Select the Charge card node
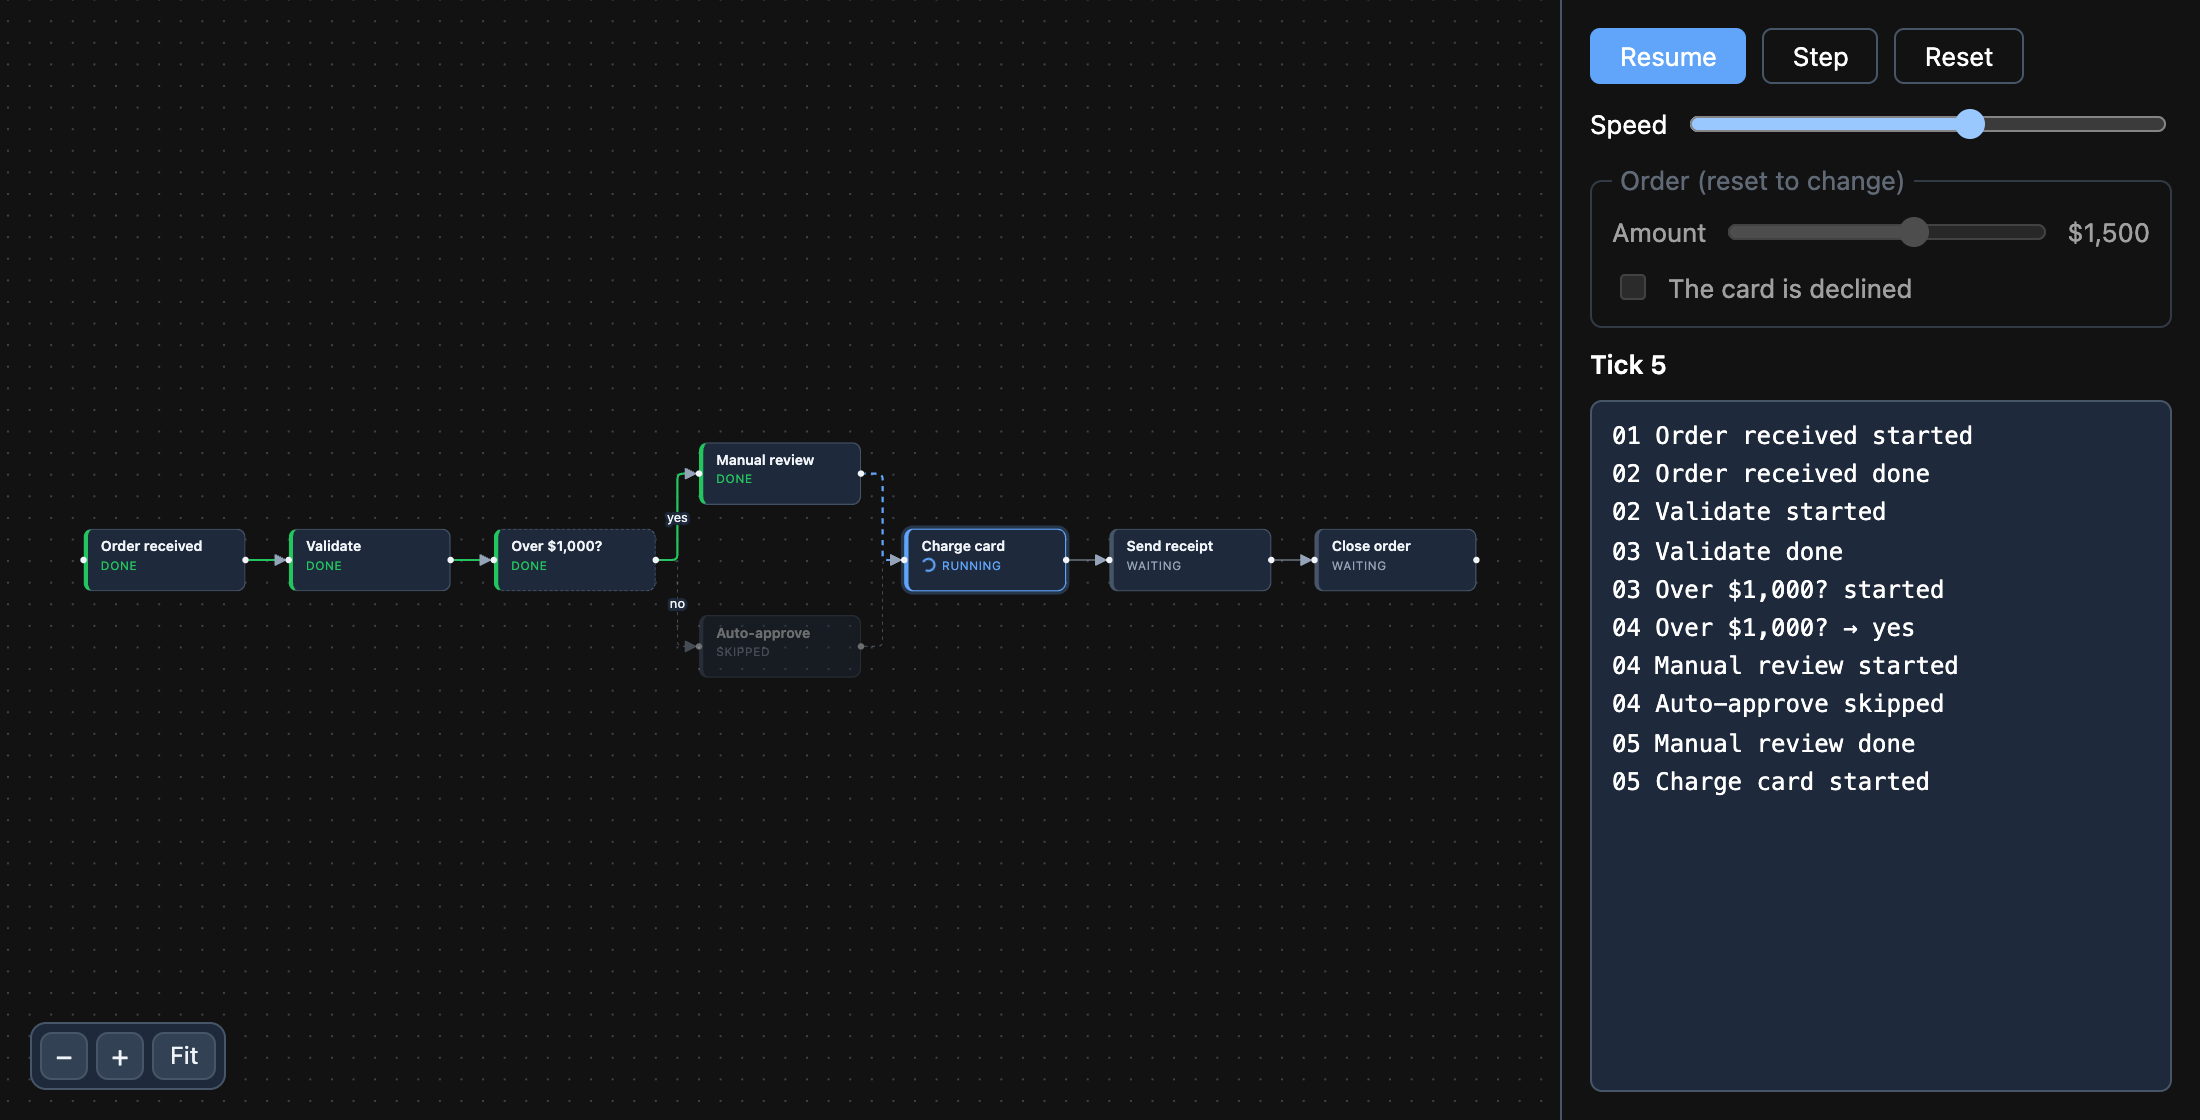This screenshot has width=2200, height=1120. (x=985, y=560)
